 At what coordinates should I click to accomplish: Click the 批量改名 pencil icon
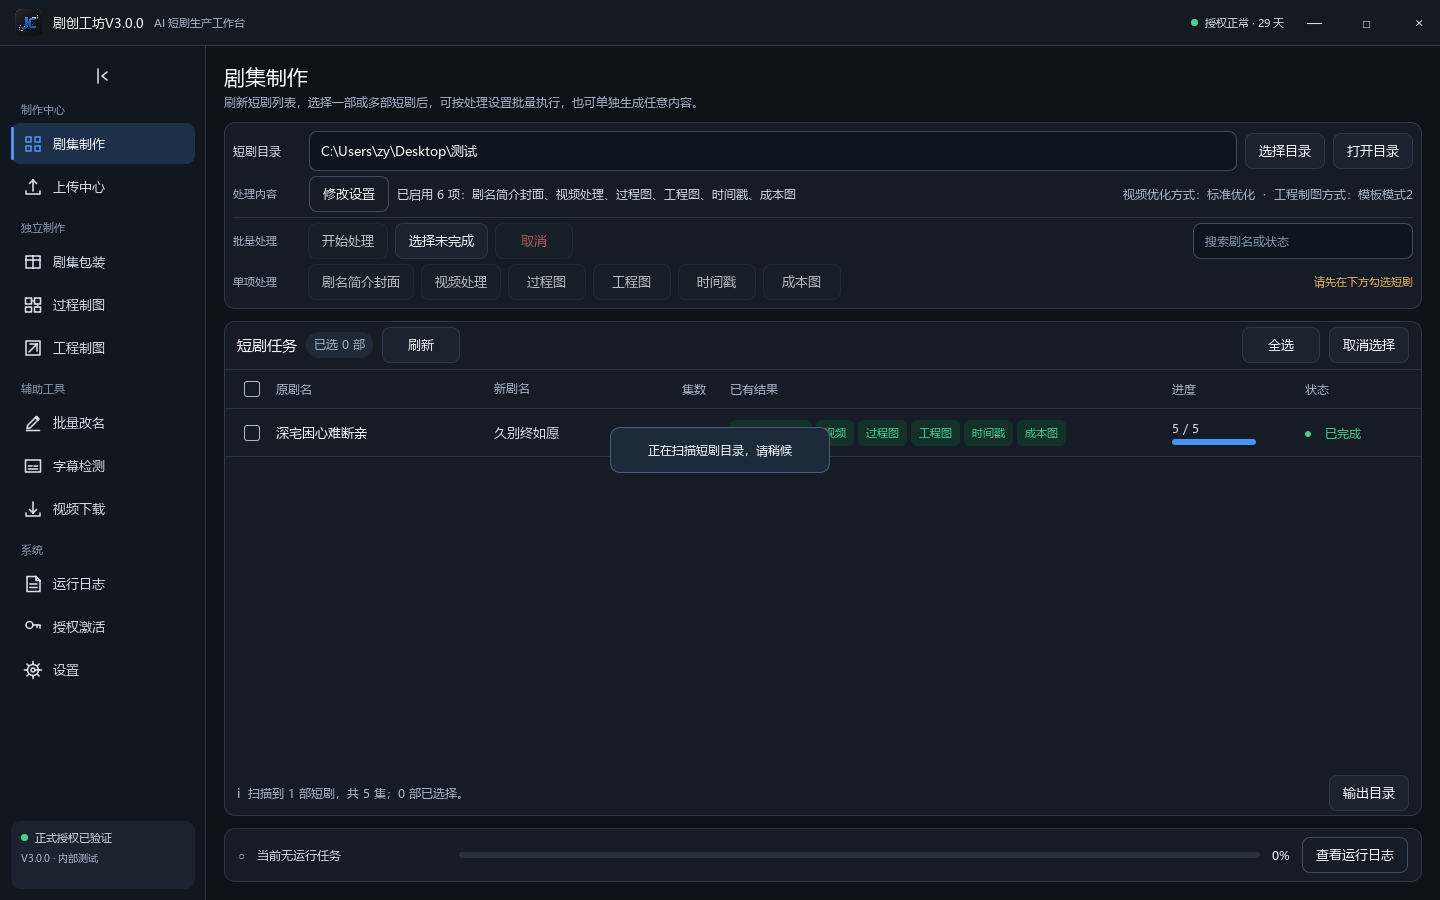click(x=33, y=423)
